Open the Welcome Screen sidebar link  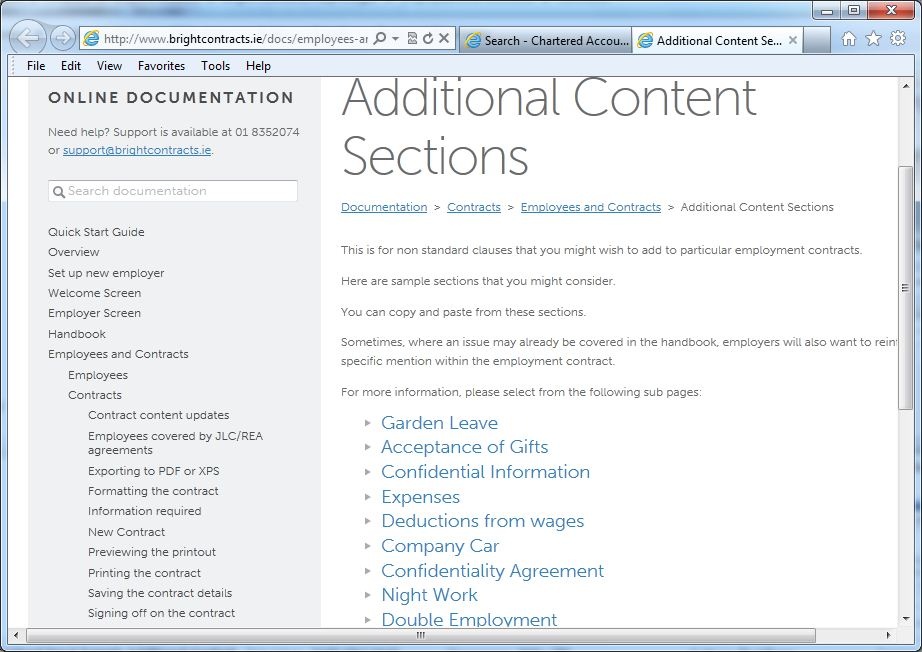94,293
